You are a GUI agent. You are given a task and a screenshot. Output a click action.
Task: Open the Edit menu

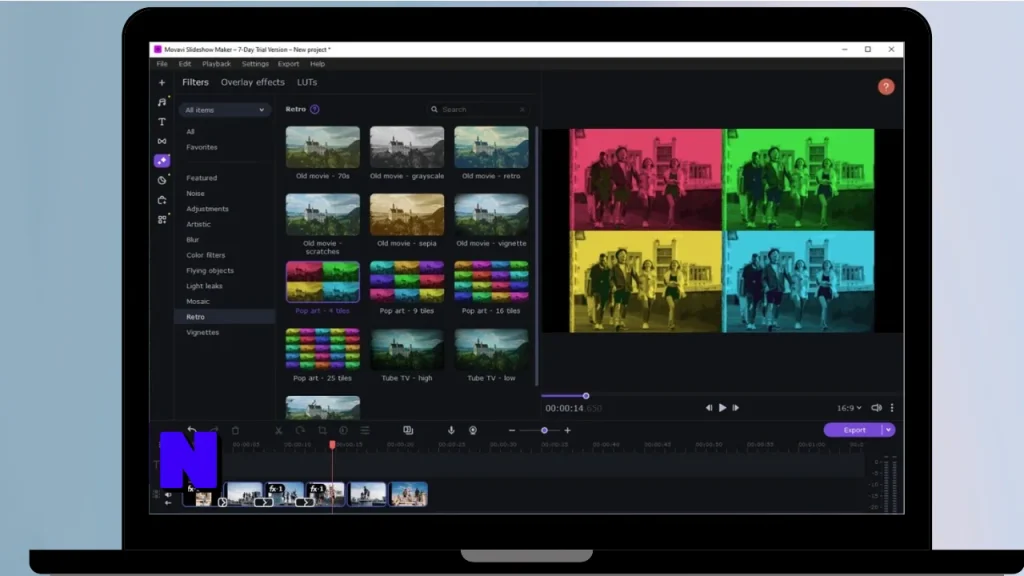coord(185,64)
